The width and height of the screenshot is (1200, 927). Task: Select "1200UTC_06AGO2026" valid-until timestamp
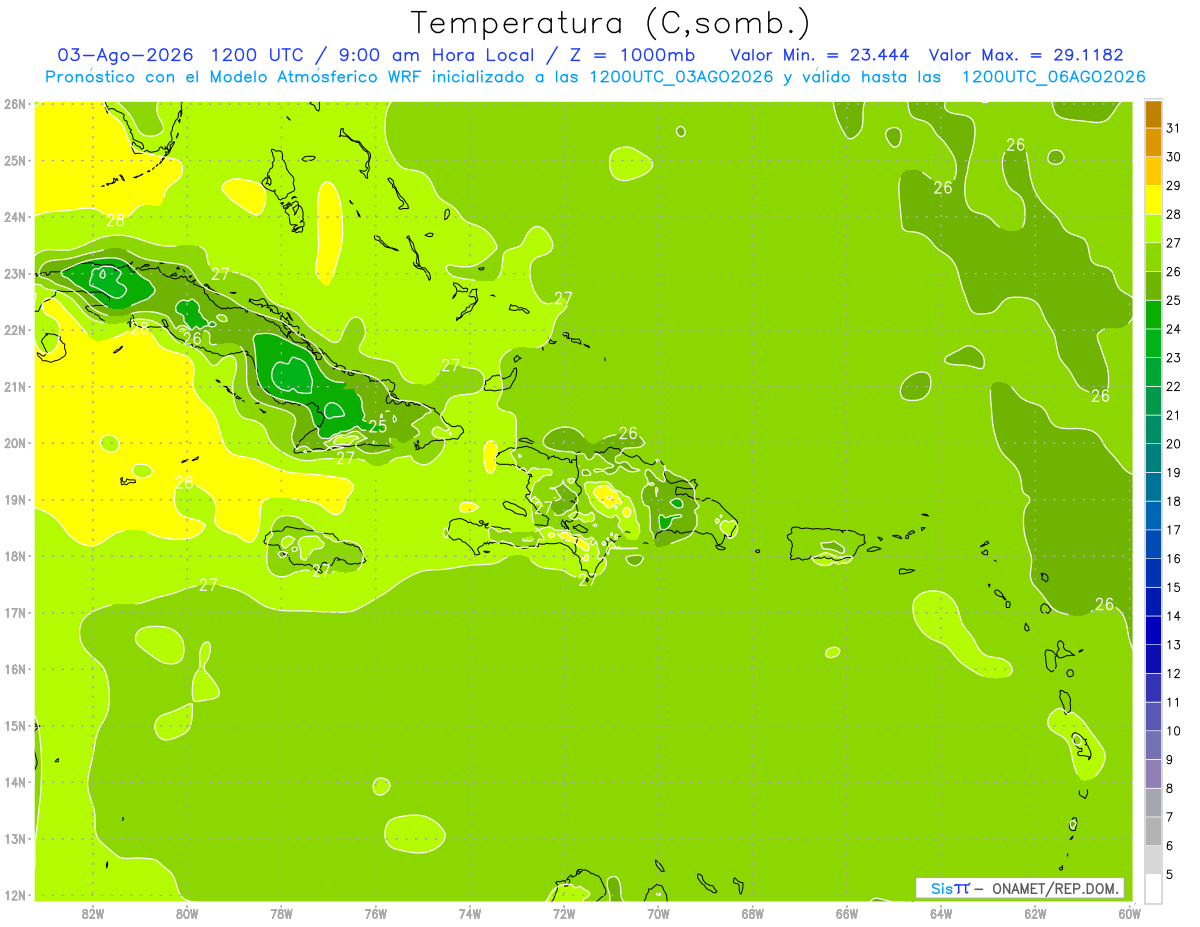[1053, 77]
